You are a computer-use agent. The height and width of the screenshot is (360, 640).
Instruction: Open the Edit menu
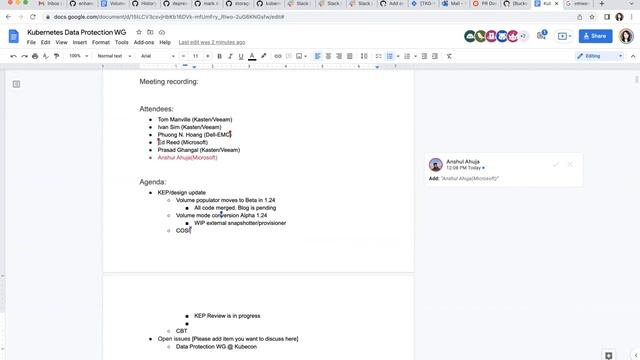(45, 42)
